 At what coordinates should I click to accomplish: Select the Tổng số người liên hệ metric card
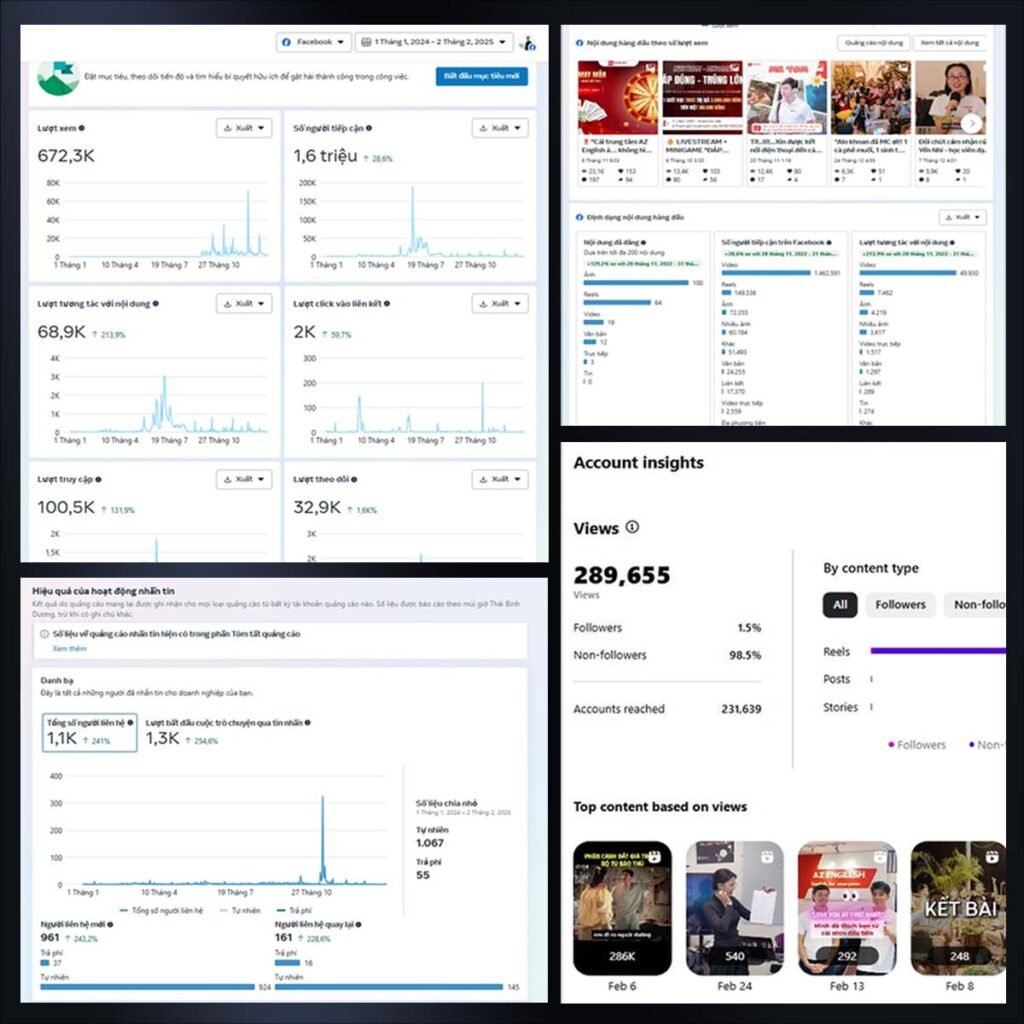(90, 732)
